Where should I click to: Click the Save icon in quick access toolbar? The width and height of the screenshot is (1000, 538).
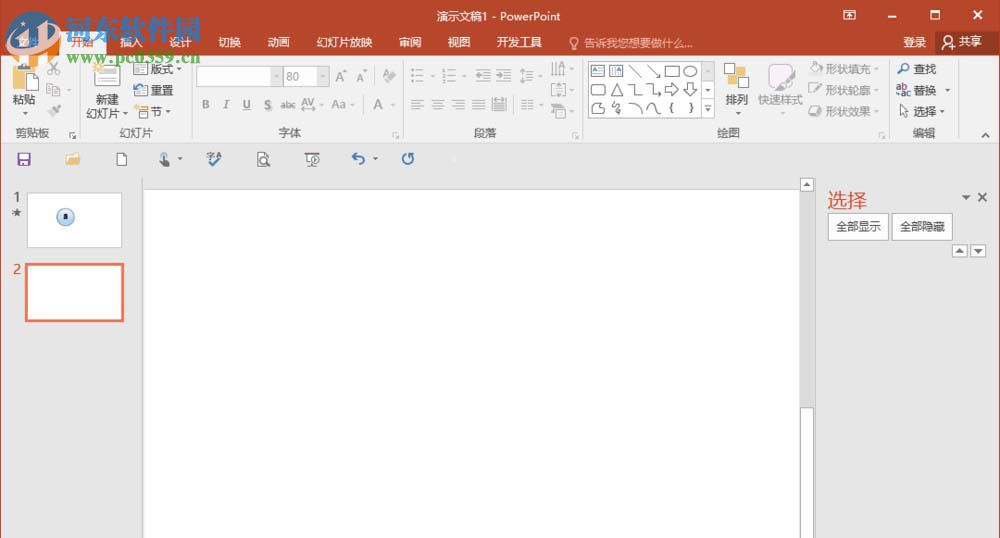click(x=24, y=159)
